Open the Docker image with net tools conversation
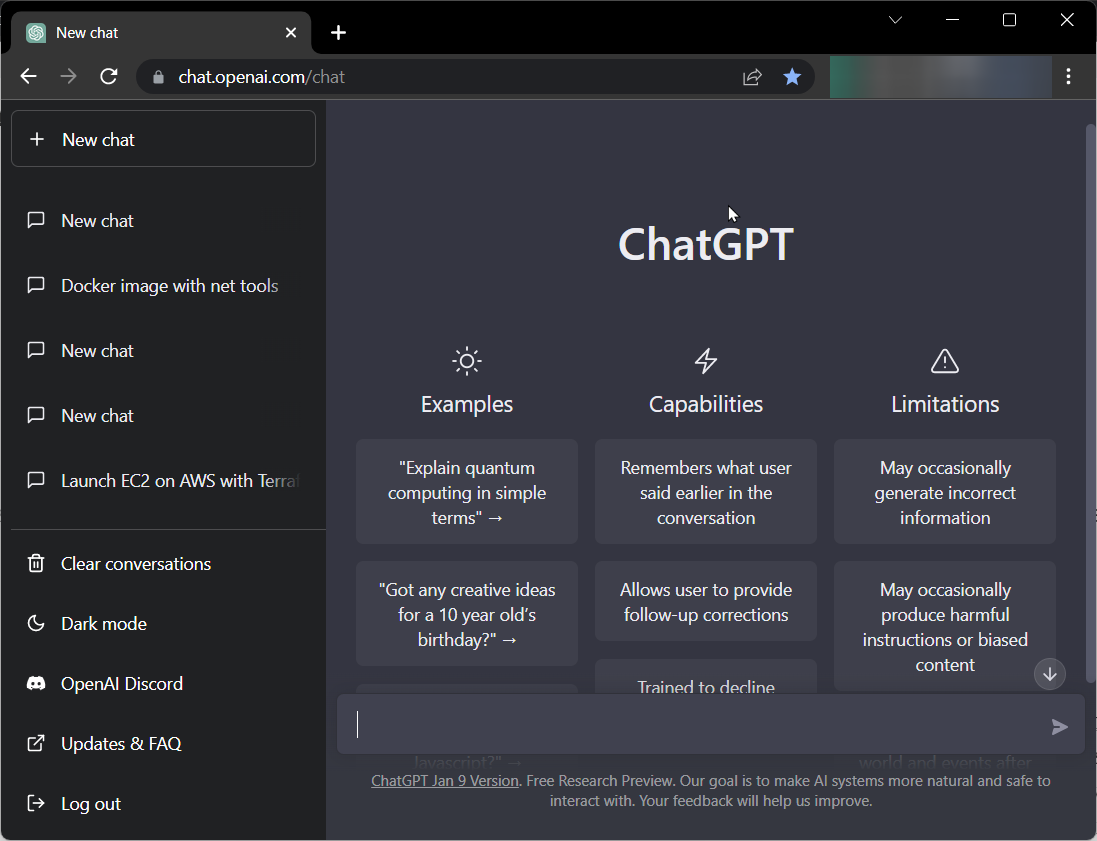The image size is (1097, 841). [164, 286]
